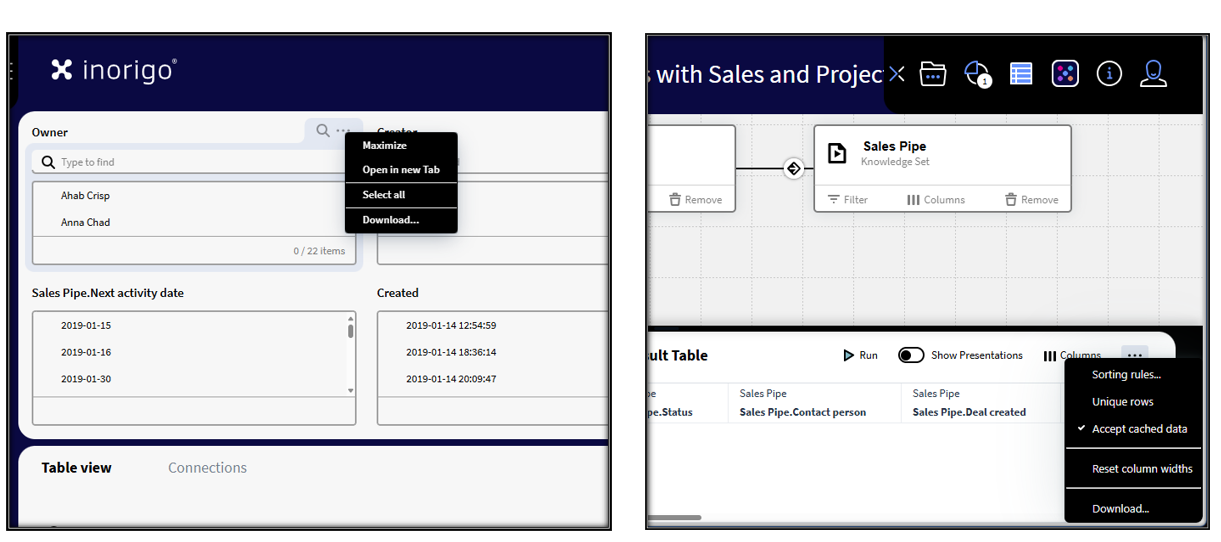1221x542 pixels.
Task: Click the information circle icon
Action: [x=1109, y=74]
